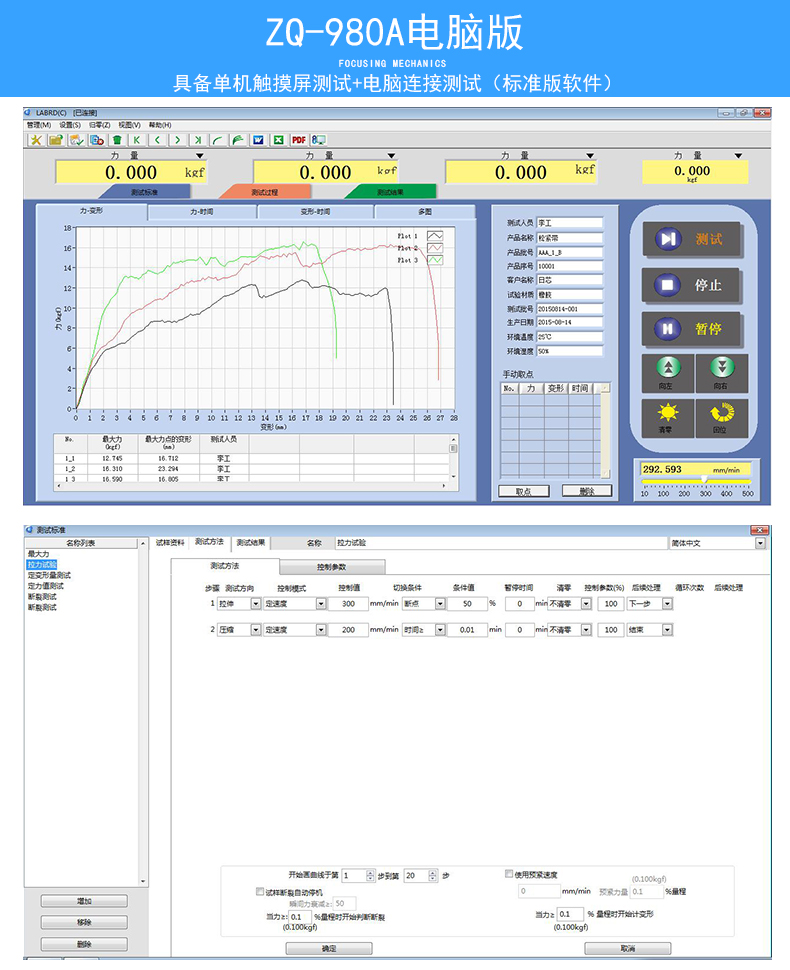Click the 取点 button
The height and width of the screenshot is (970, 790).
(x=523, y=491)
